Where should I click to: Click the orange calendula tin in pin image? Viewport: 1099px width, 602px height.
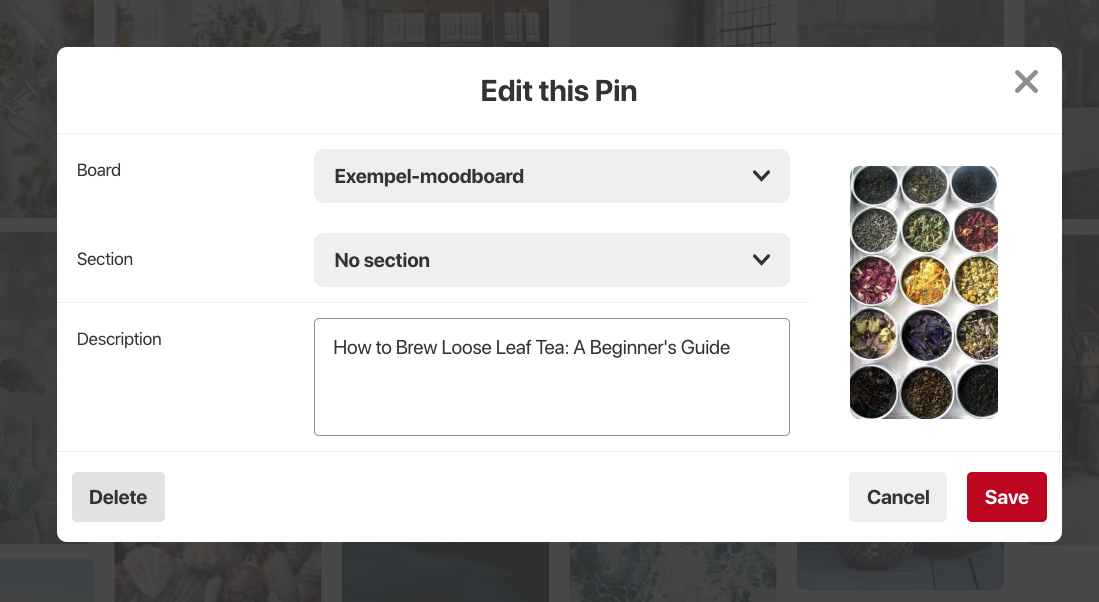click(925, 280)
